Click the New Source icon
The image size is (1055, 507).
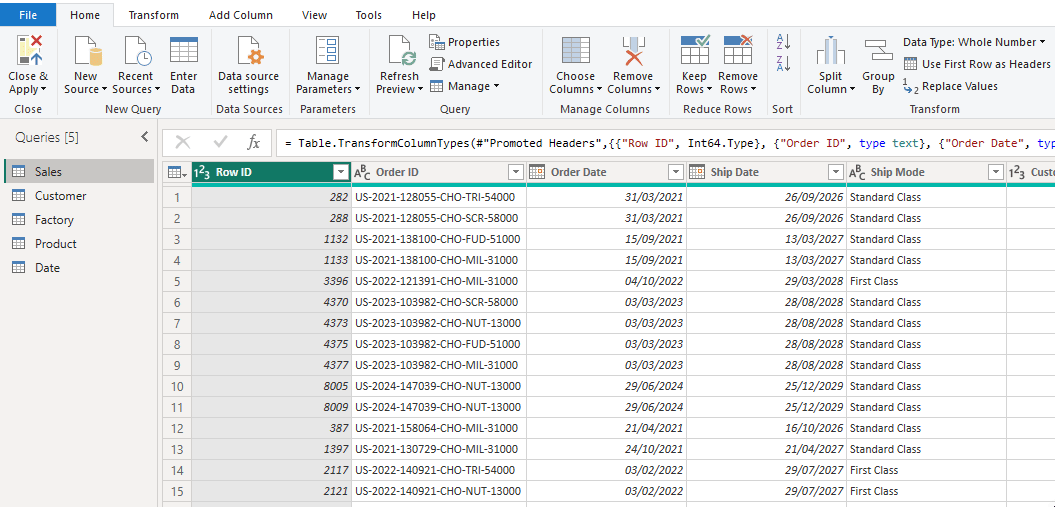[x=87, y=51]
